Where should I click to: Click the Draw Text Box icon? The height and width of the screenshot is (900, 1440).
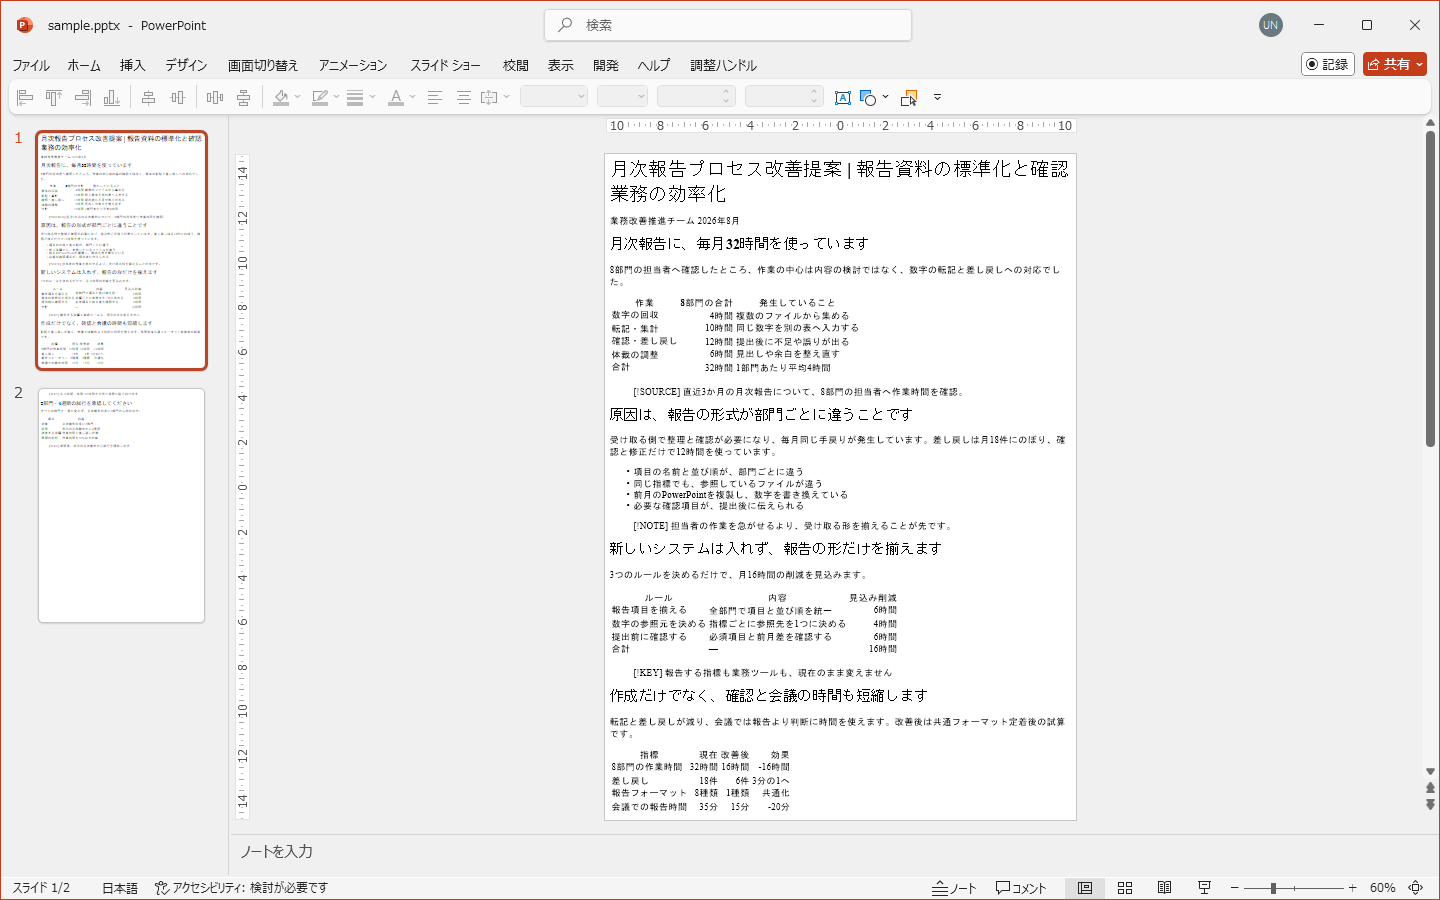(843, 97)
